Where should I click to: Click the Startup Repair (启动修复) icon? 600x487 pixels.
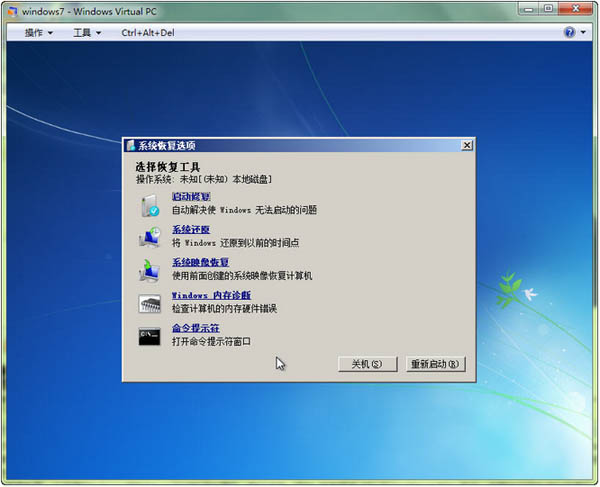pos(150,206)
